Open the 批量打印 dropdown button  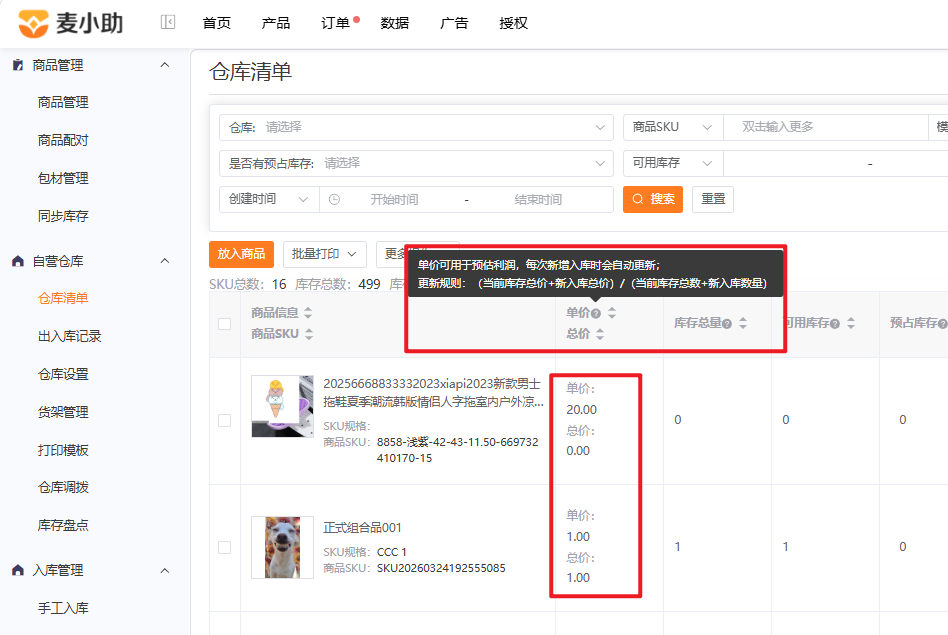[325, 254]
